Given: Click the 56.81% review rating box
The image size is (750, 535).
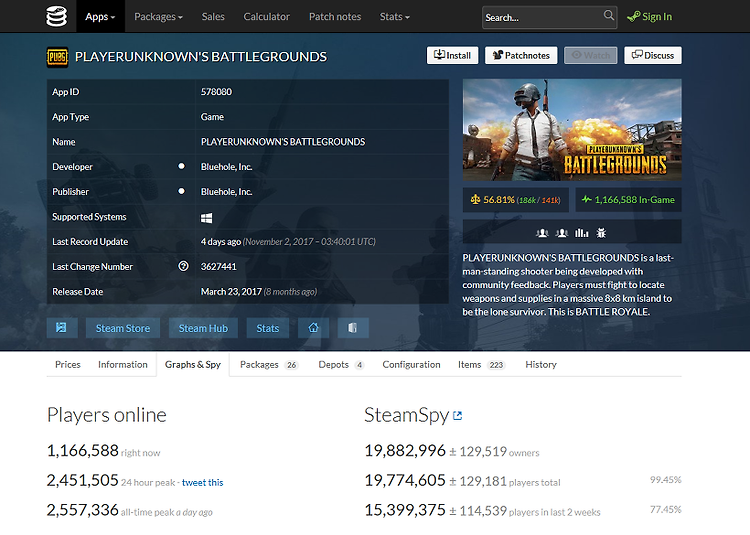Looking at the screenshot, I should point(516,200).
